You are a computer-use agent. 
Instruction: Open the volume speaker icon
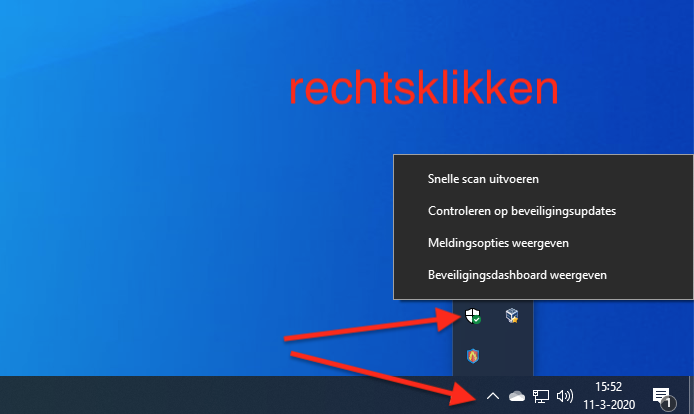[565, 396]
